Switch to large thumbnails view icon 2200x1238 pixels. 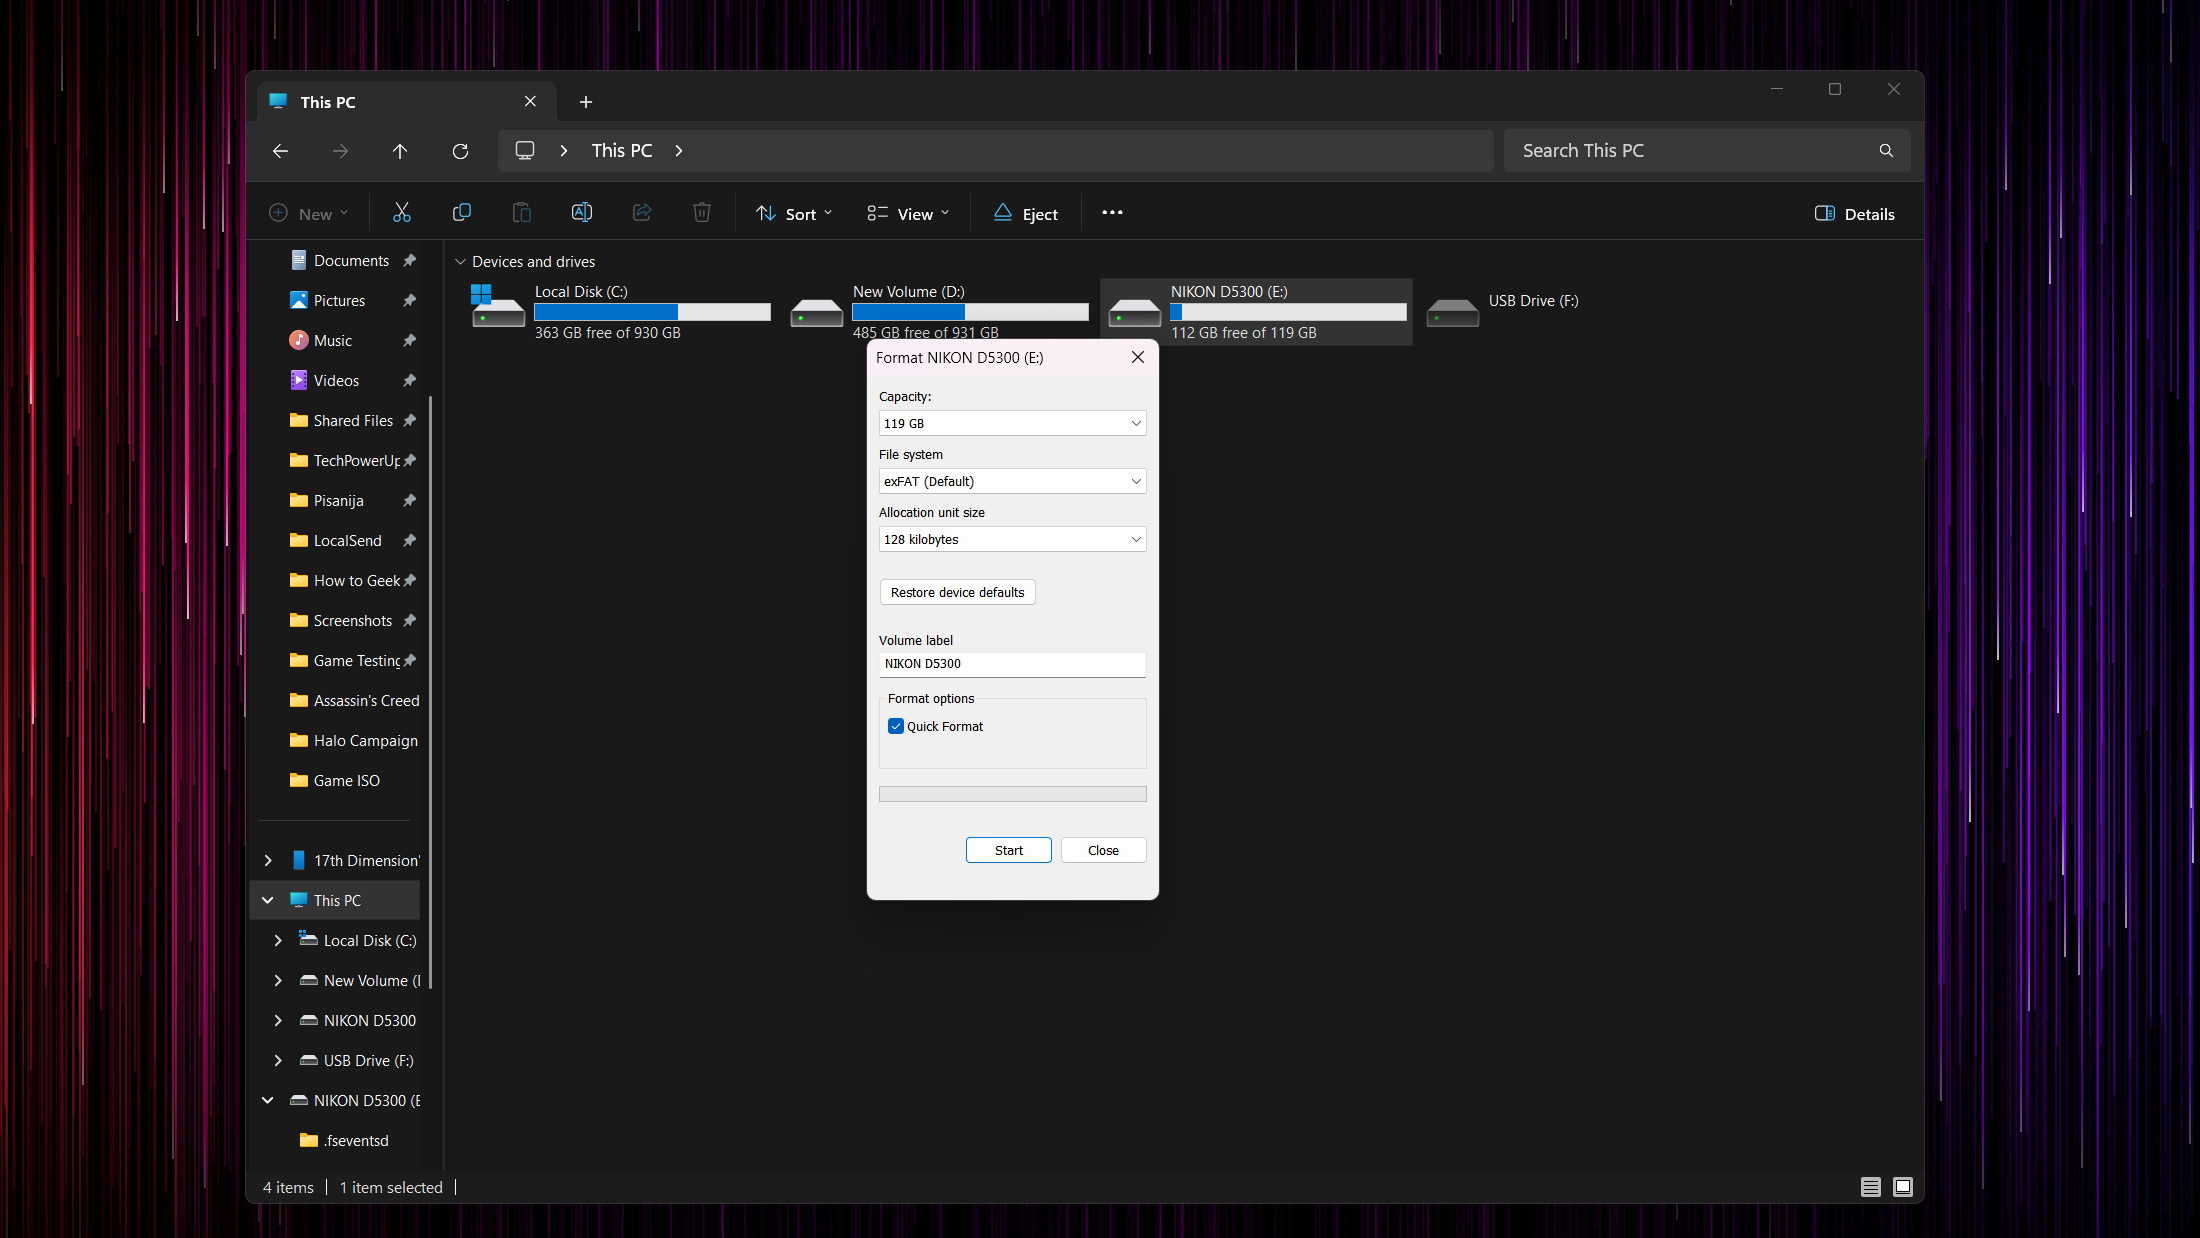pos(1903,1187)
